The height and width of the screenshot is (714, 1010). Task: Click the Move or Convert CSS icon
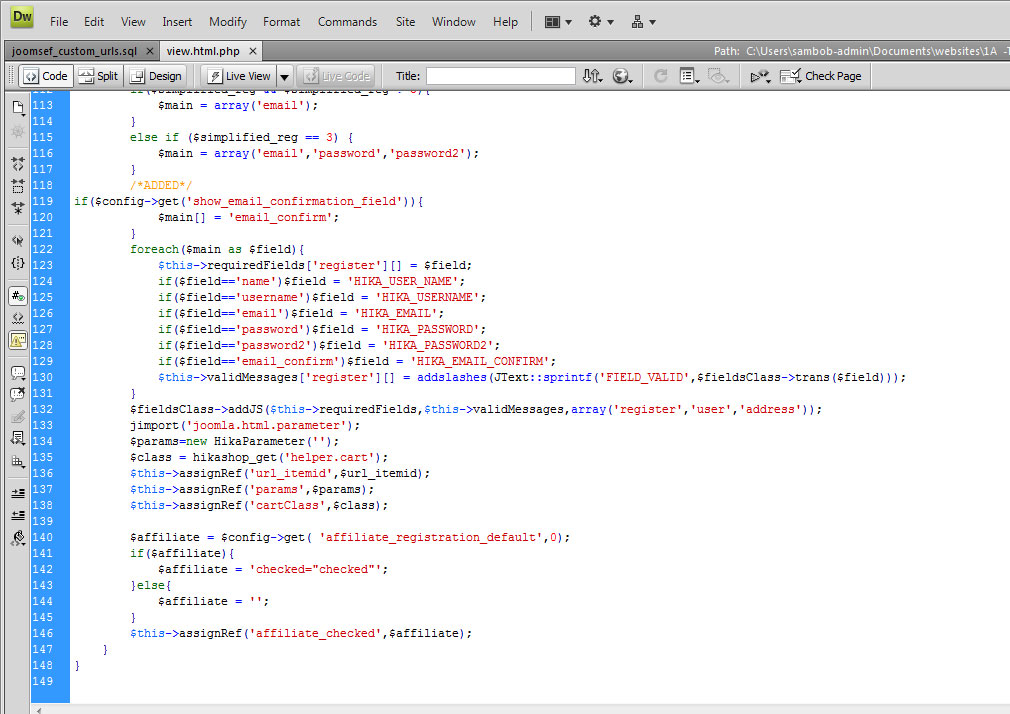[x=17, y=461]
